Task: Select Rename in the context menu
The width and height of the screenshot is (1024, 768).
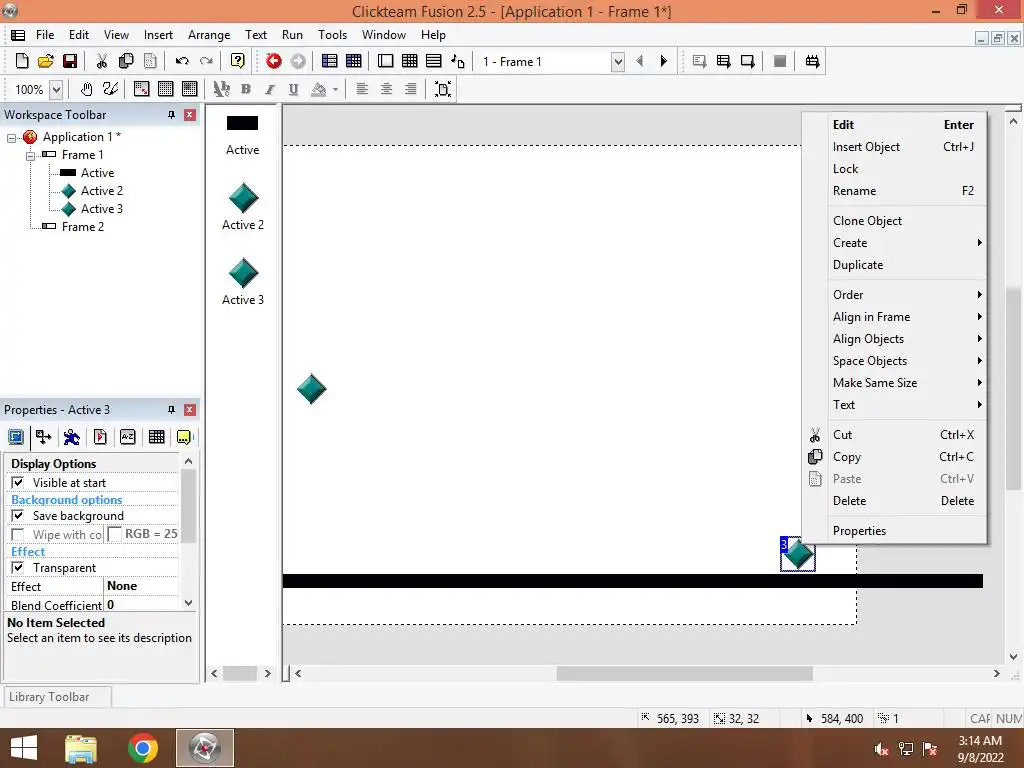Action: [x=907, y=191]
